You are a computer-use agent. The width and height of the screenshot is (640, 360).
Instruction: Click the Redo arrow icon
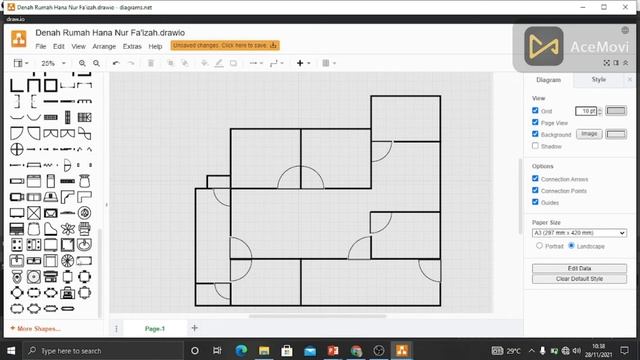pyautogui.click(x=131, y=63)
